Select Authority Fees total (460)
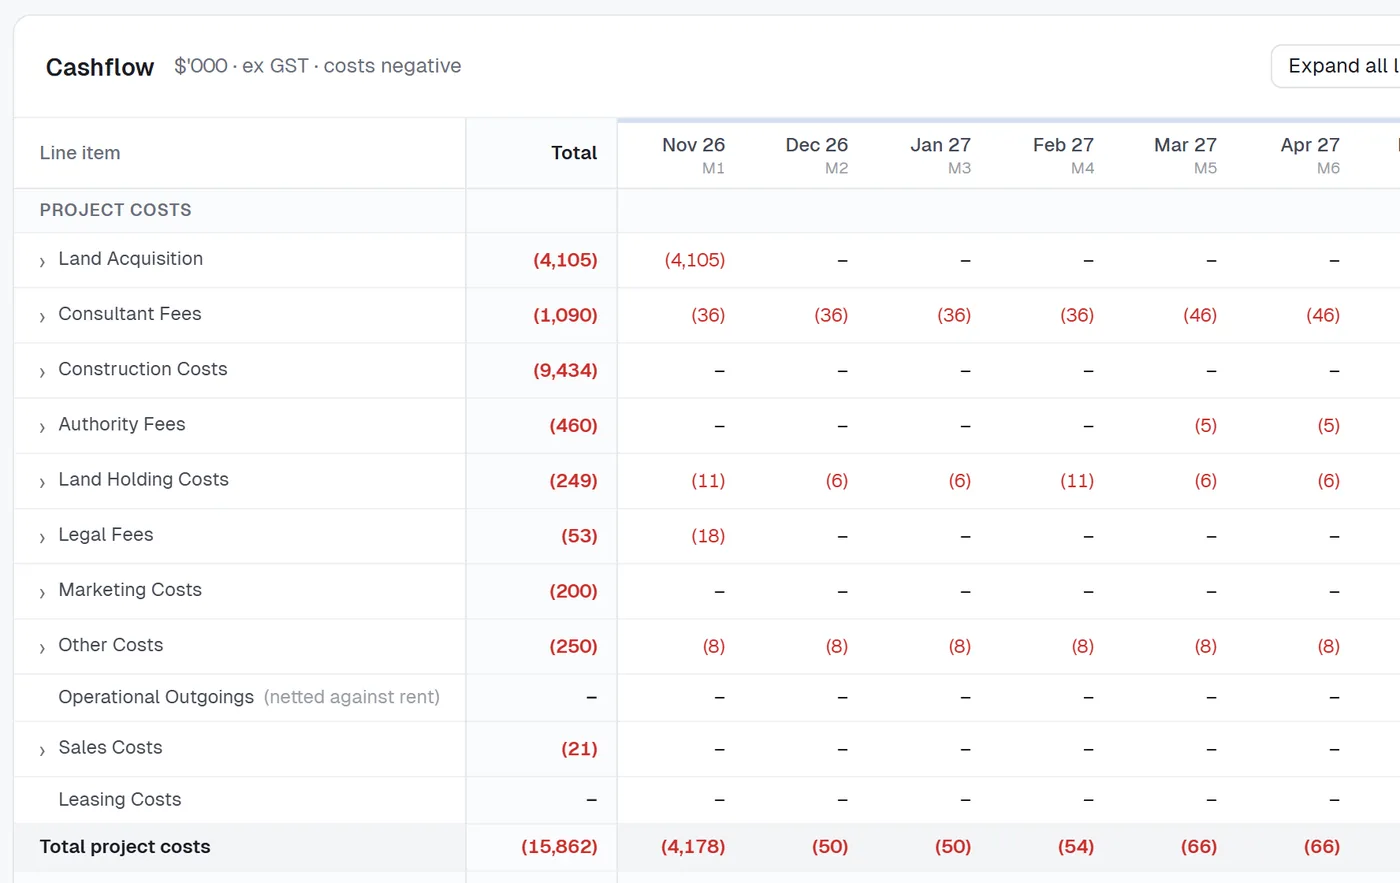This screenshot has width=1400, height=883. click(x=573, y=426)
